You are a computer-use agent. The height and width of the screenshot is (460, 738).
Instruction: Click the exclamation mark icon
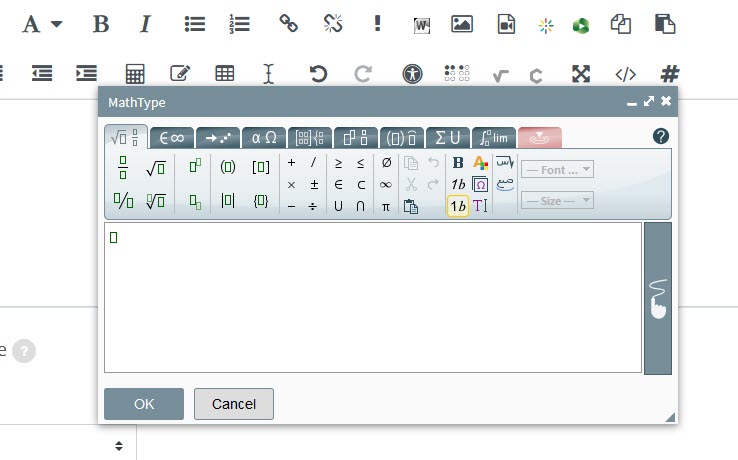(377, 23)
